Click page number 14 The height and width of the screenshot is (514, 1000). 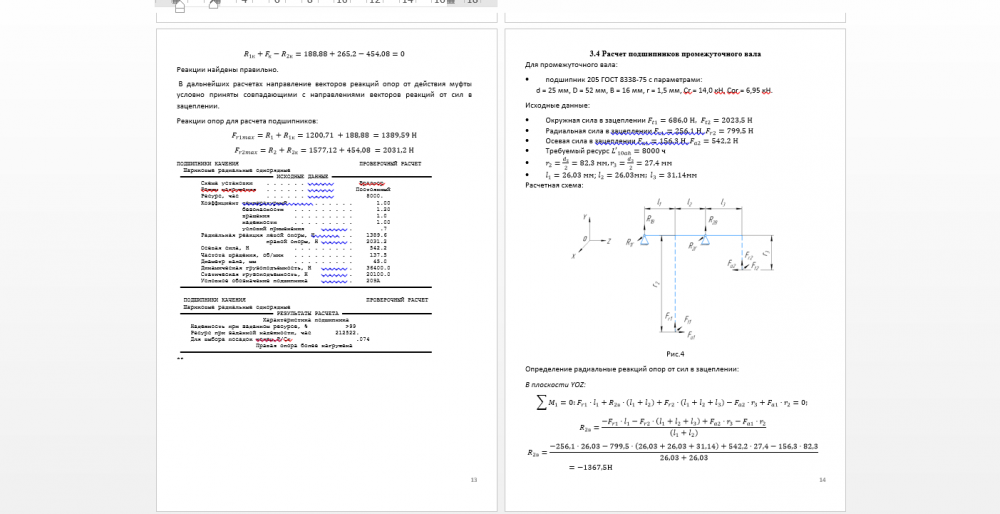click(821, 480)
